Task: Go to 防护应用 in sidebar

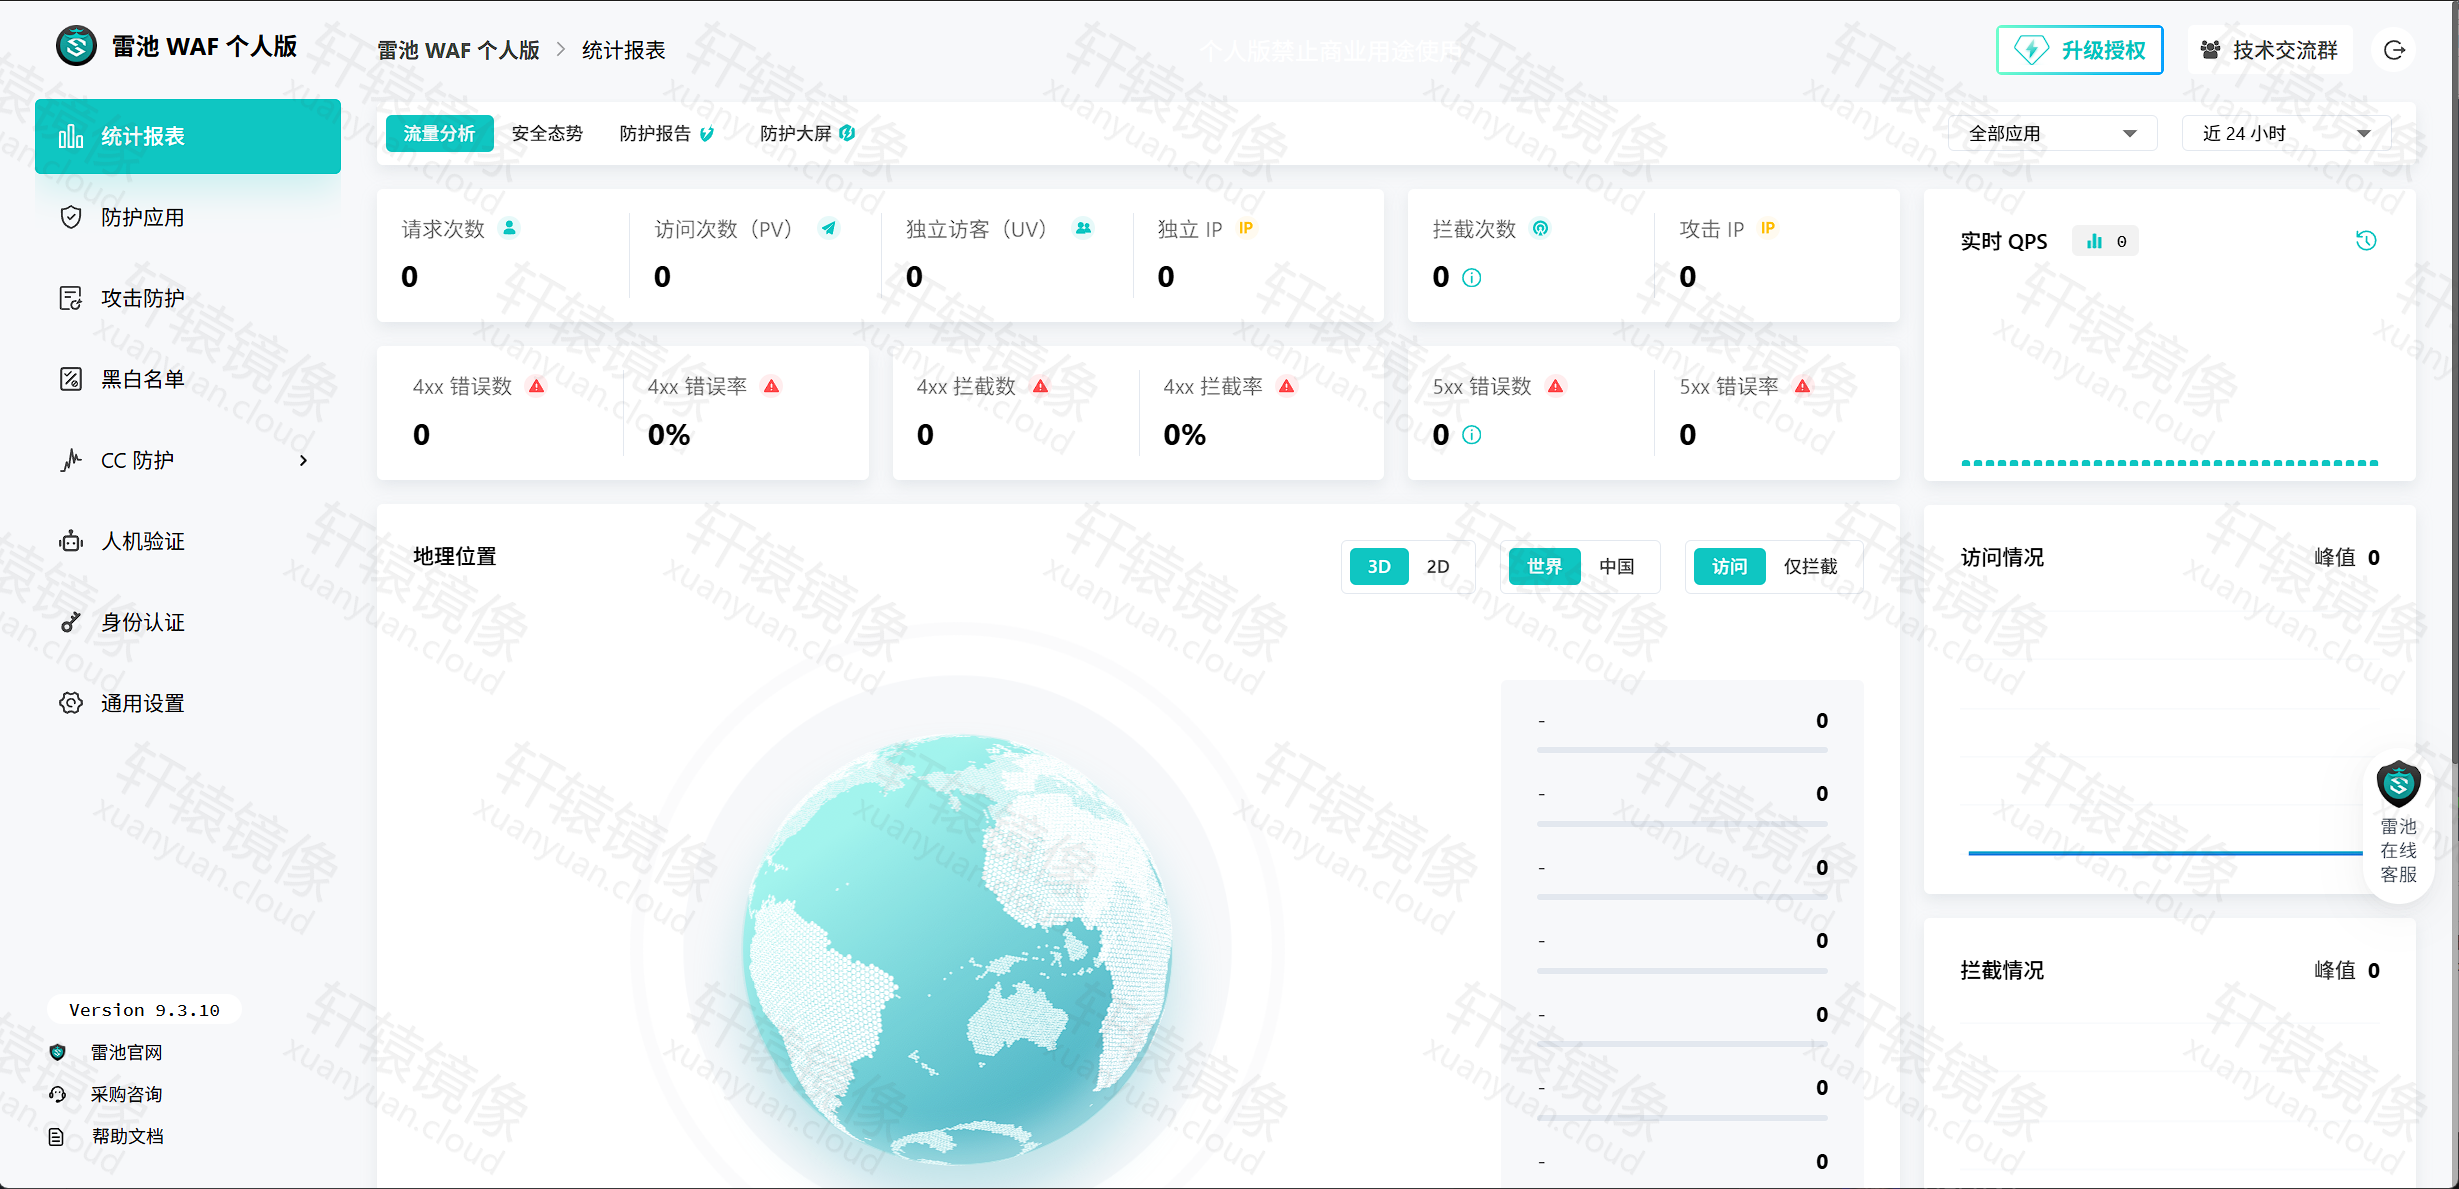Action: pyautogui.click(x=188, y=217)
